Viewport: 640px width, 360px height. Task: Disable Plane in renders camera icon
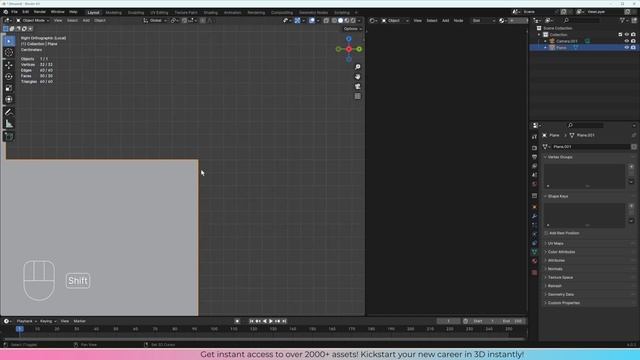click(x=633, y=48)
